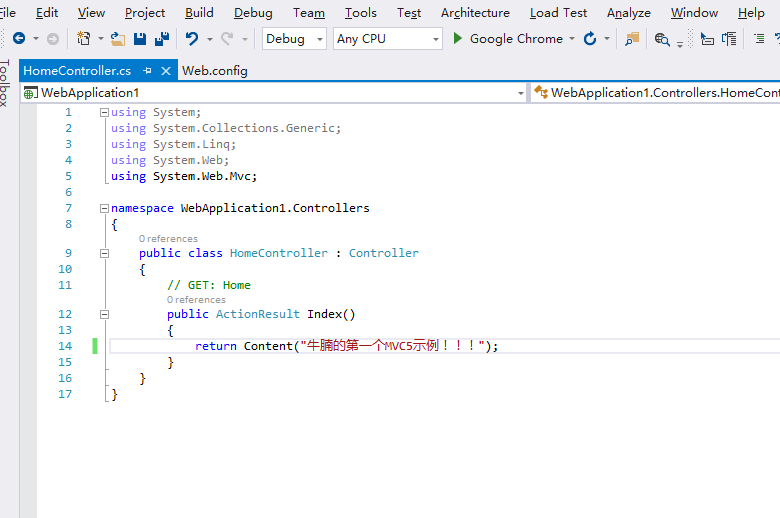This screenshot has width=780, height=518.
Task: Click the document pages icon beside it
Action: [x=729, y=39]
